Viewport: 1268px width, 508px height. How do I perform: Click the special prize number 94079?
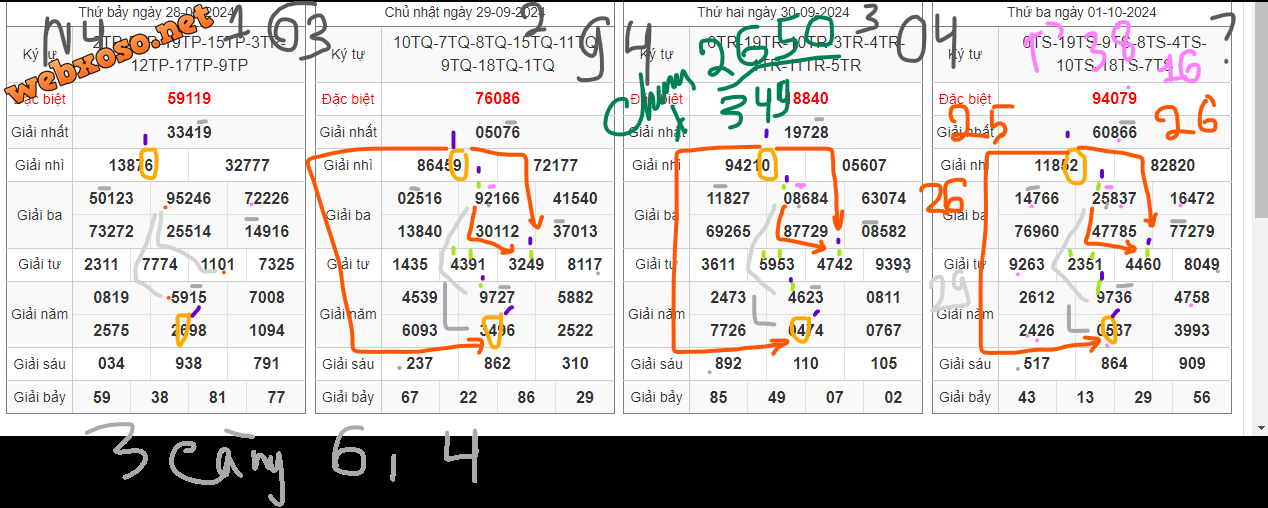click(1114, 99)
